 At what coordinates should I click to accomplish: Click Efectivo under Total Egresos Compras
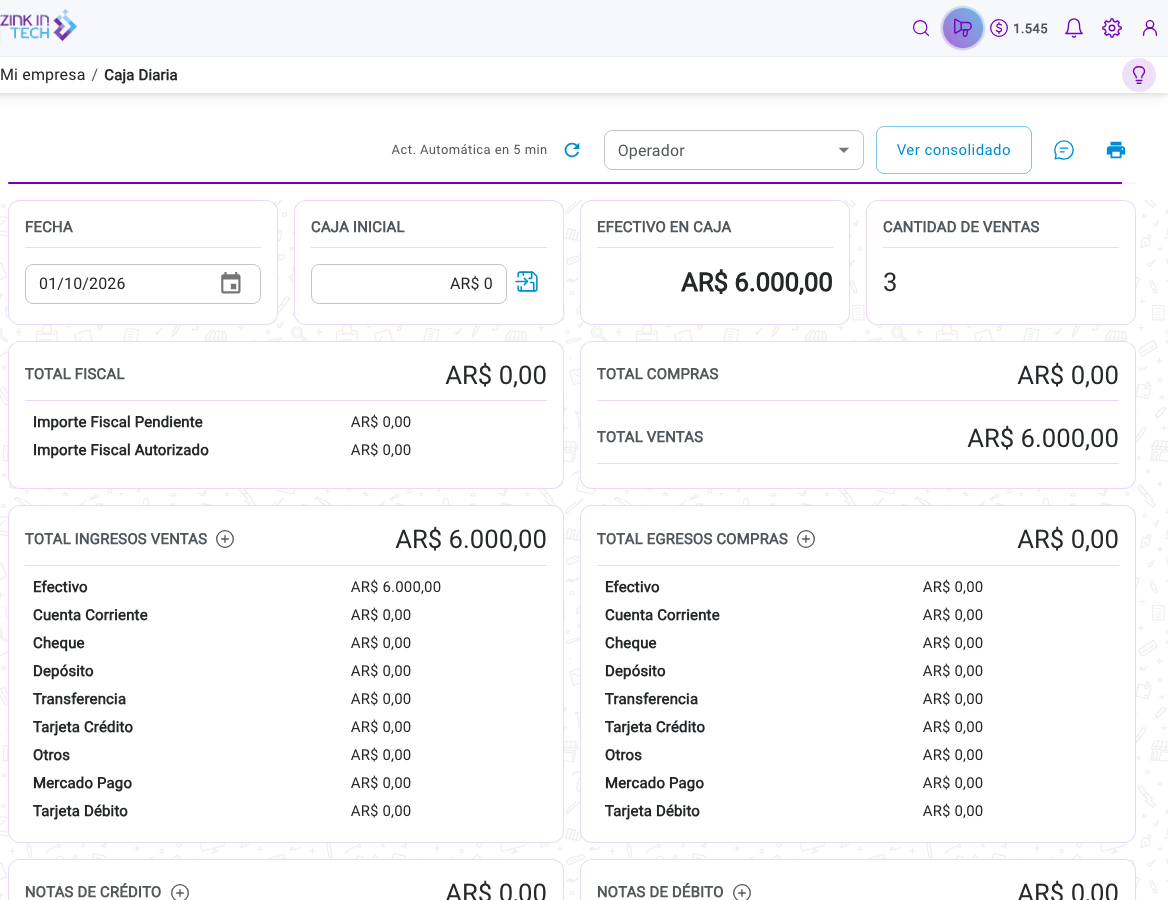point(632,587)
